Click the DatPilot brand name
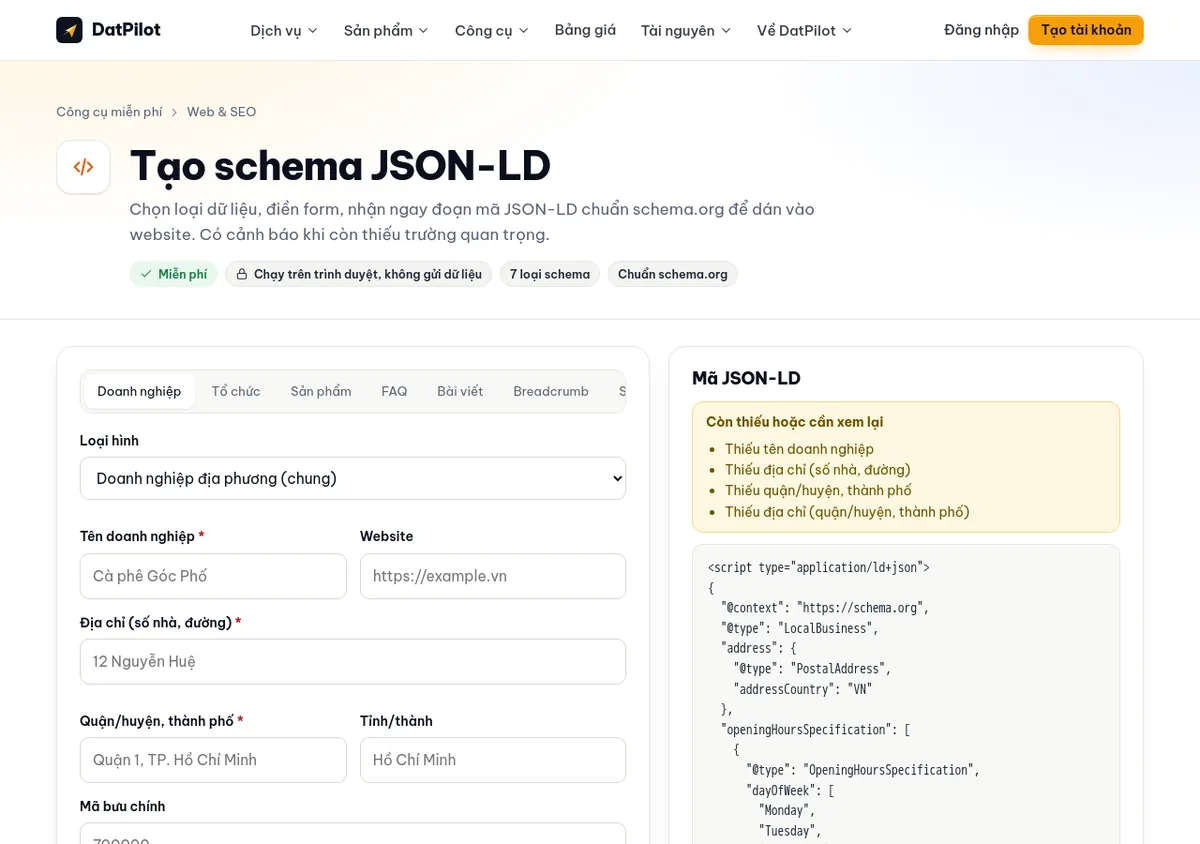 point(126,30)
